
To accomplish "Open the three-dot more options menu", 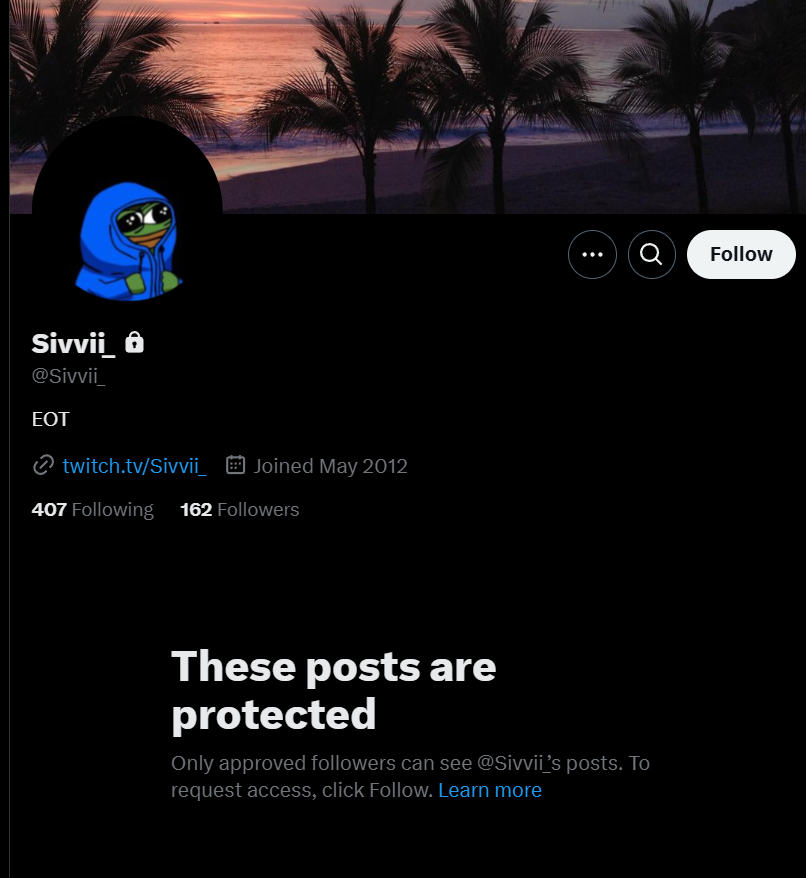I will 592,254.
